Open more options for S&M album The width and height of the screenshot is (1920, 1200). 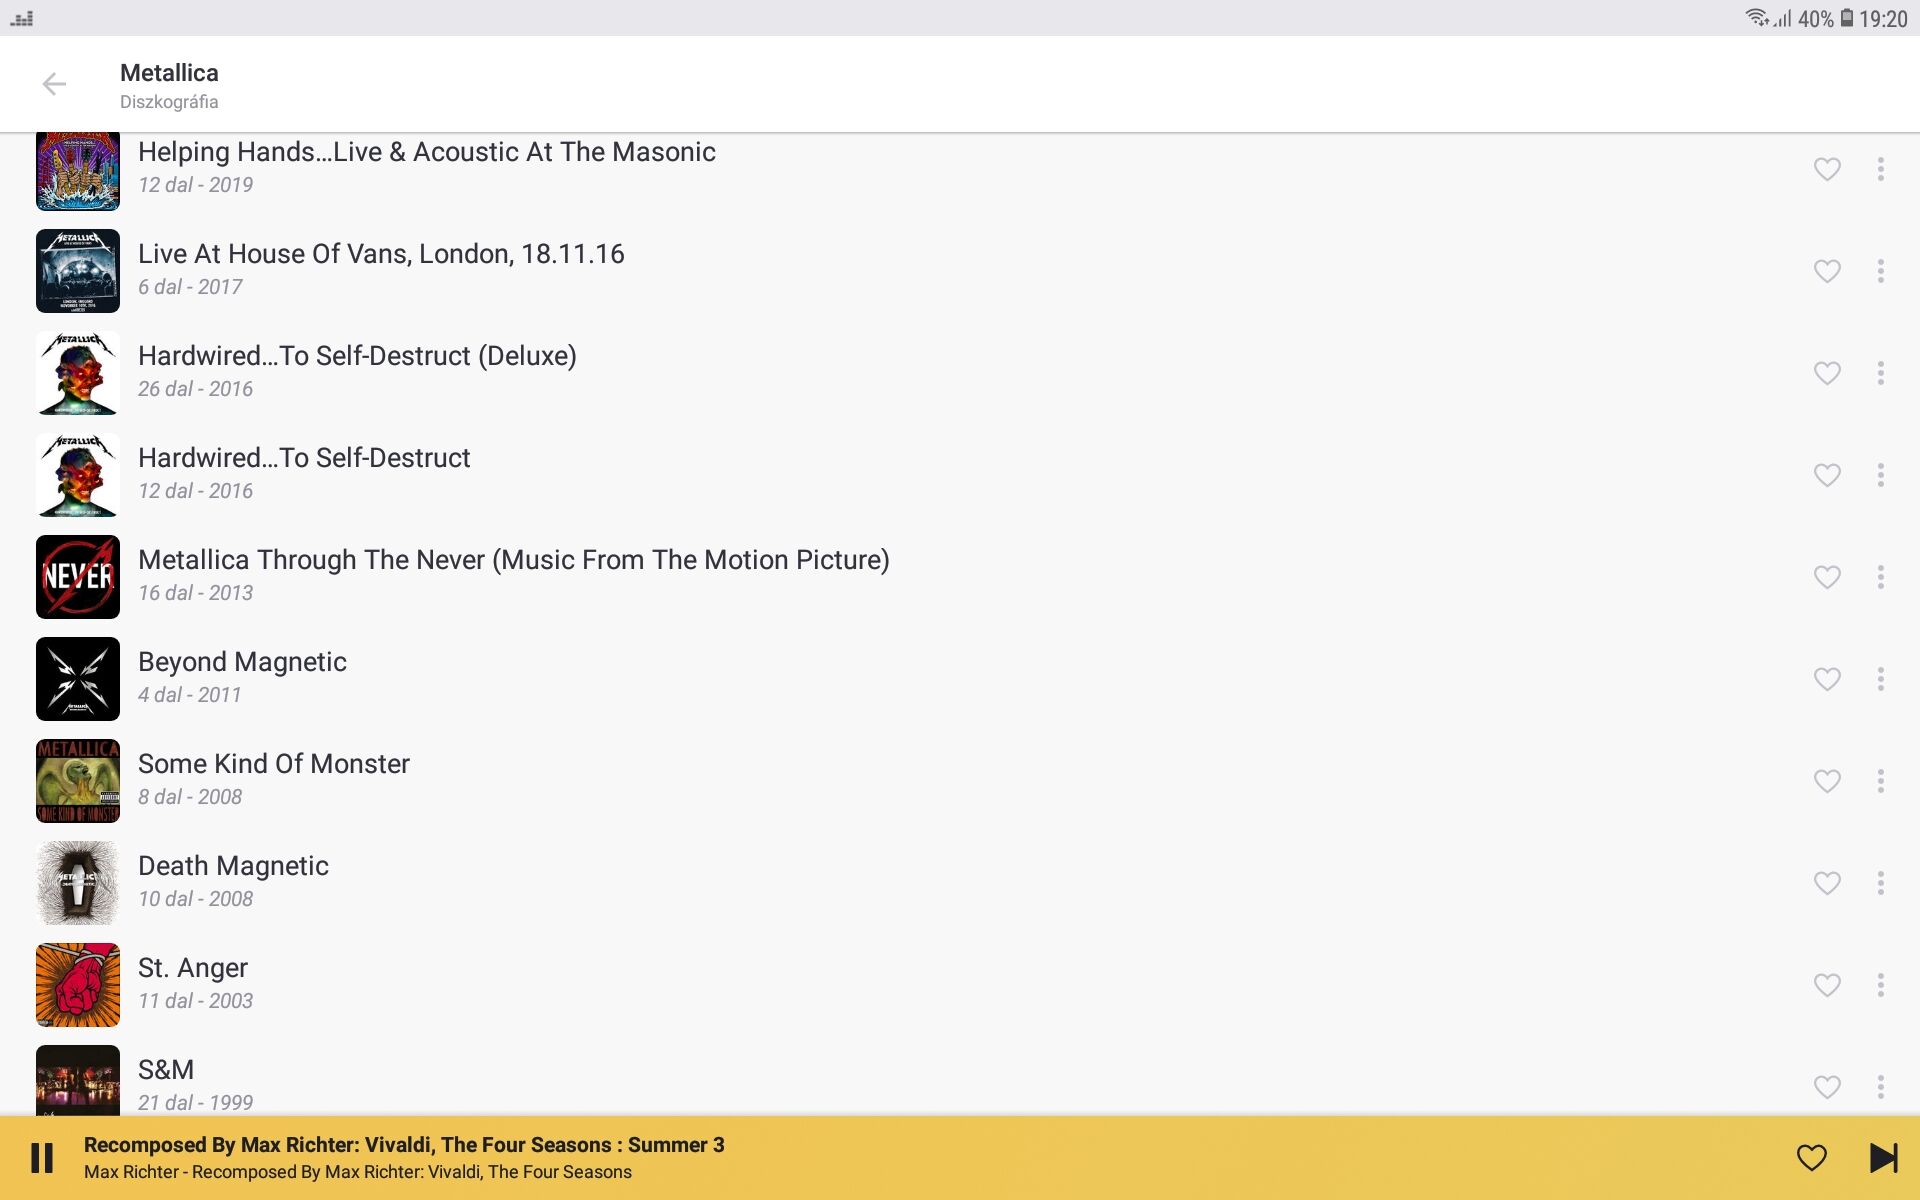click(1881, 1087)
